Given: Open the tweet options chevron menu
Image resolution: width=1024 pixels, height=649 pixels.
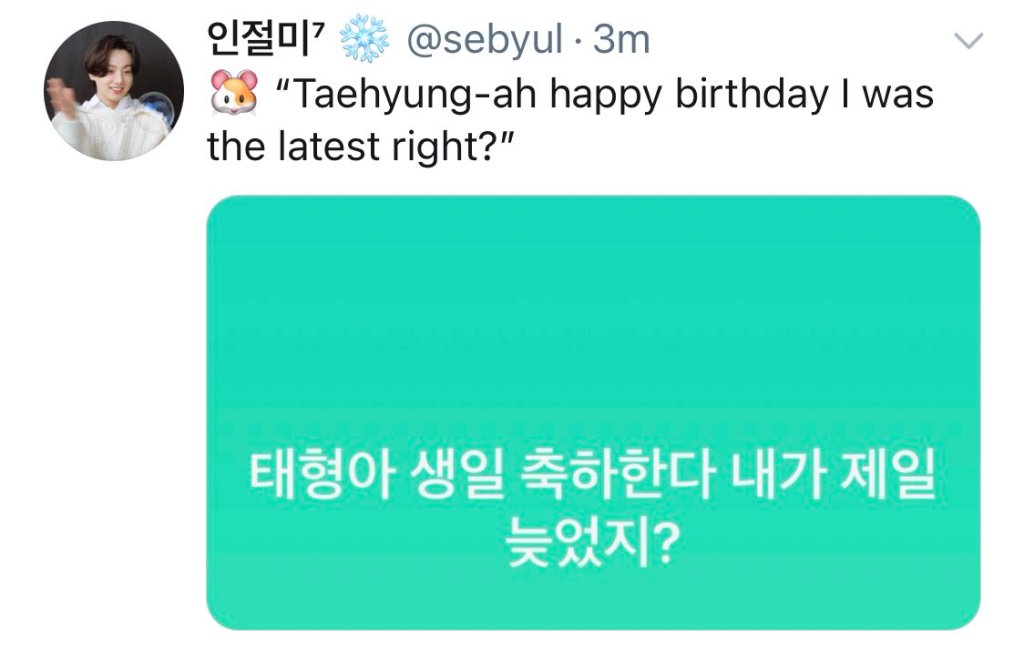Looking at the screenshot, I should (969, 41).
